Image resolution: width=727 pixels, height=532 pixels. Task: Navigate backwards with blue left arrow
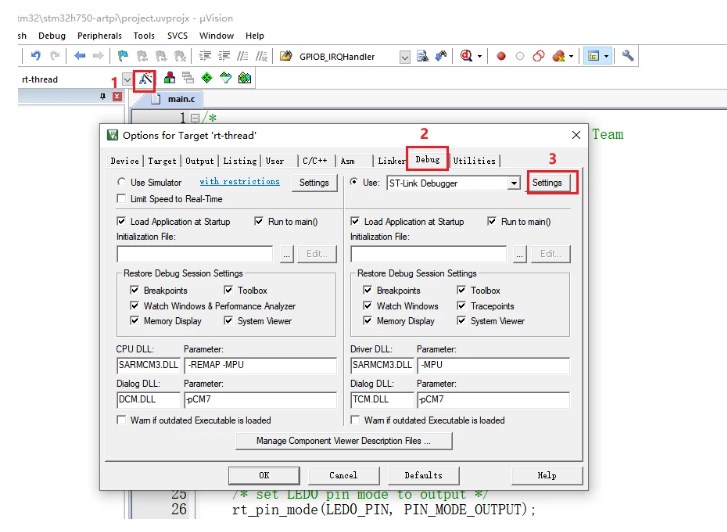point(80,56)
